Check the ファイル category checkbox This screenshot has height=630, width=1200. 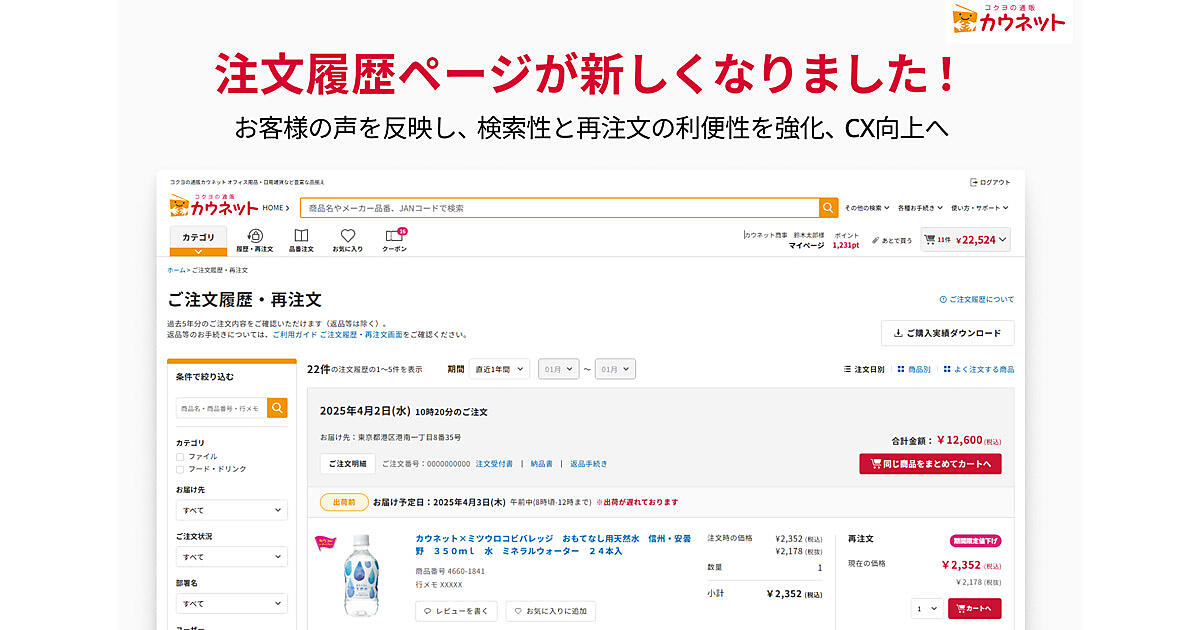click(180, 457)
